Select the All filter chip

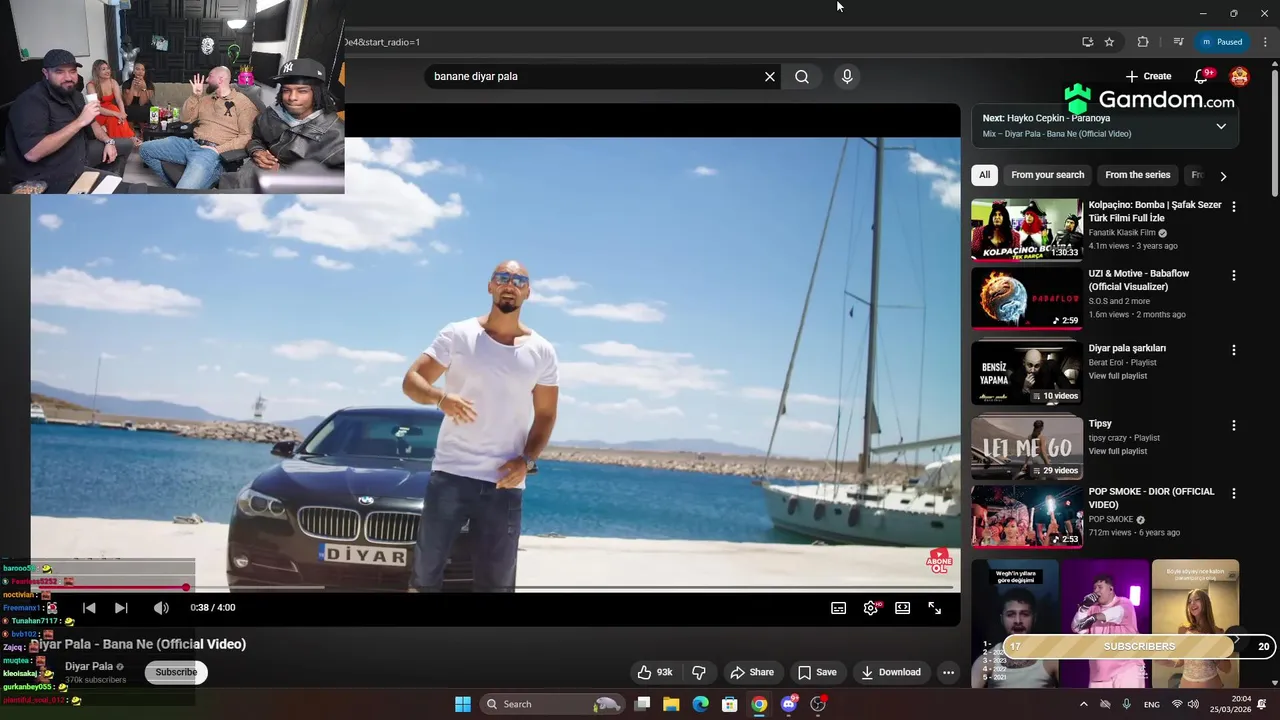(984, 175)
